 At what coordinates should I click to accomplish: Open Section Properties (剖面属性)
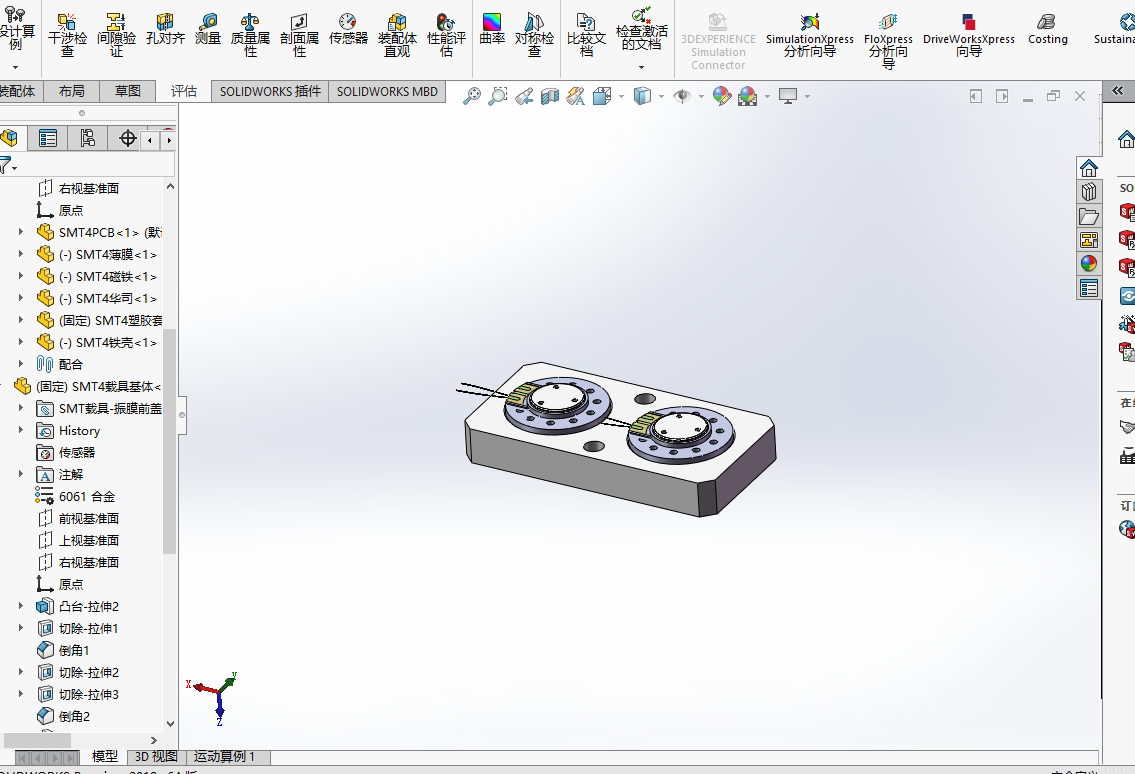click(x=299, y=35)
